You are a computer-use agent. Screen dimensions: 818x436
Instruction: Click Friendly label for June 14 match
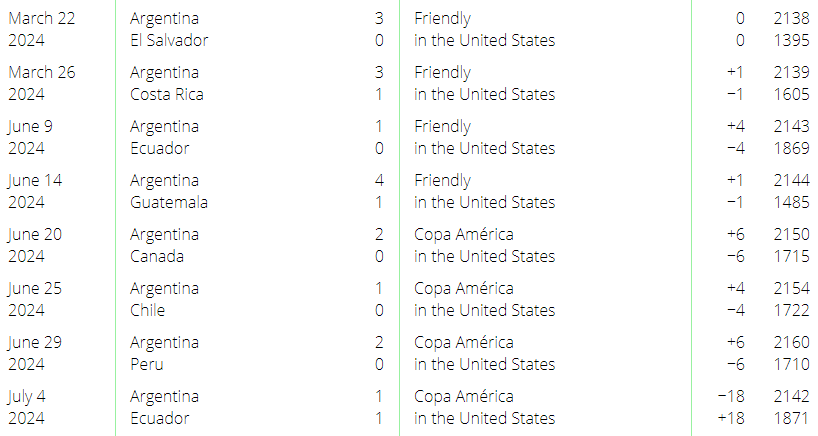click(442, 180)
